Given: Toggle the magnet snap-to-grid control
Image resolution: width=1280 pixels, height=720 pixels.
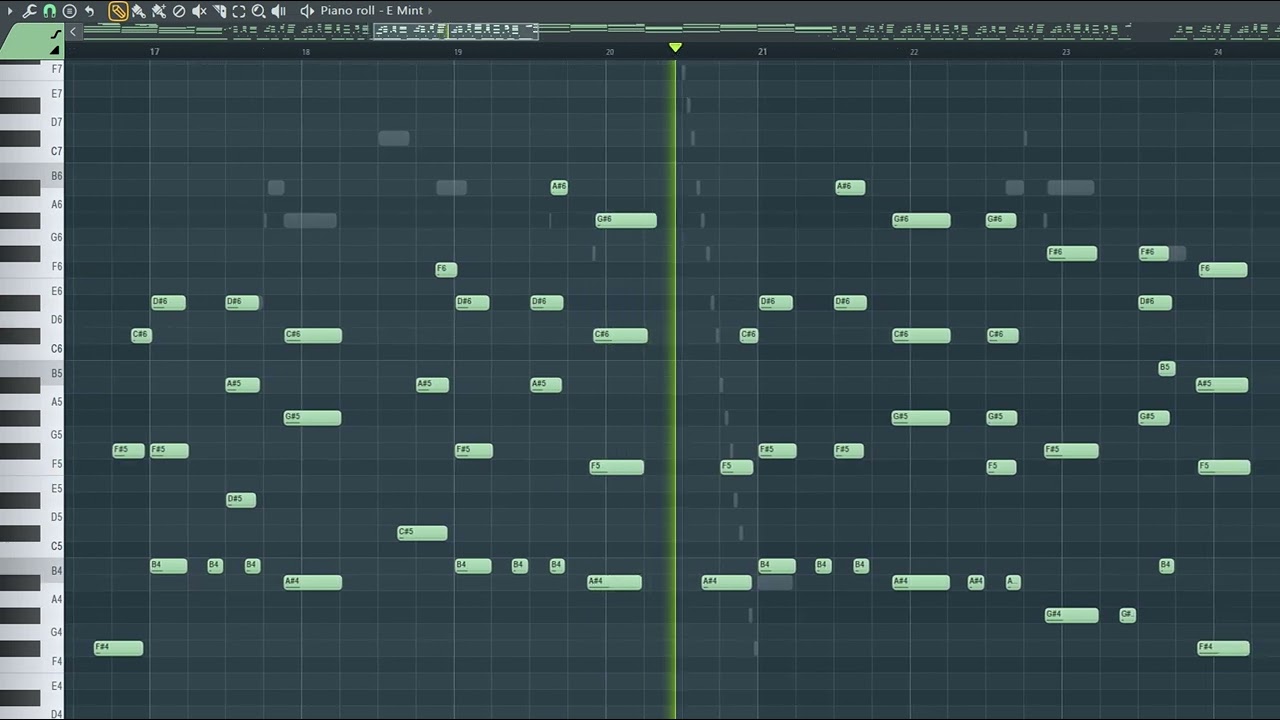Looking at the screenshot, I should pos(49,11).
